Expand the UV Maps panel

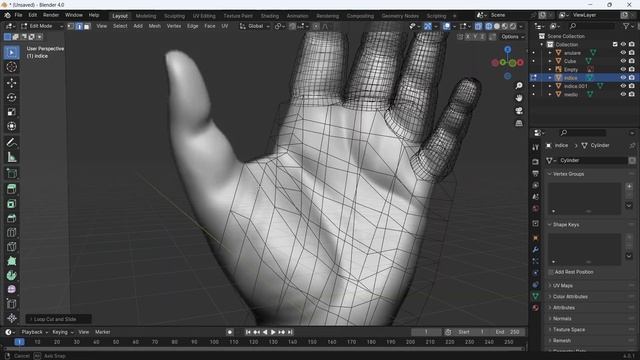pos(591,286)
